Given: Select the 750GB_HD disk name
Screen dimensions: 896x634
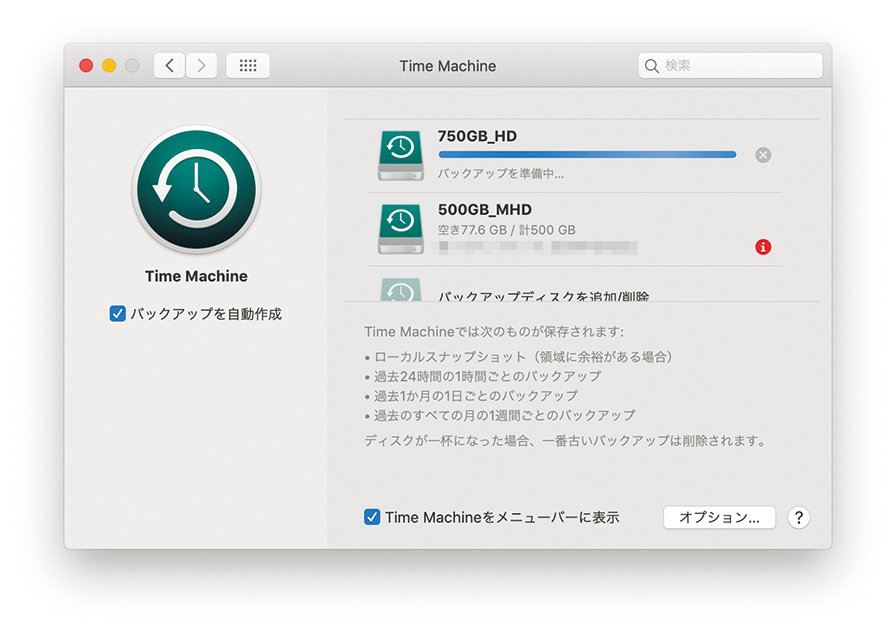Looking at the screenshot, I should (477, 136).
